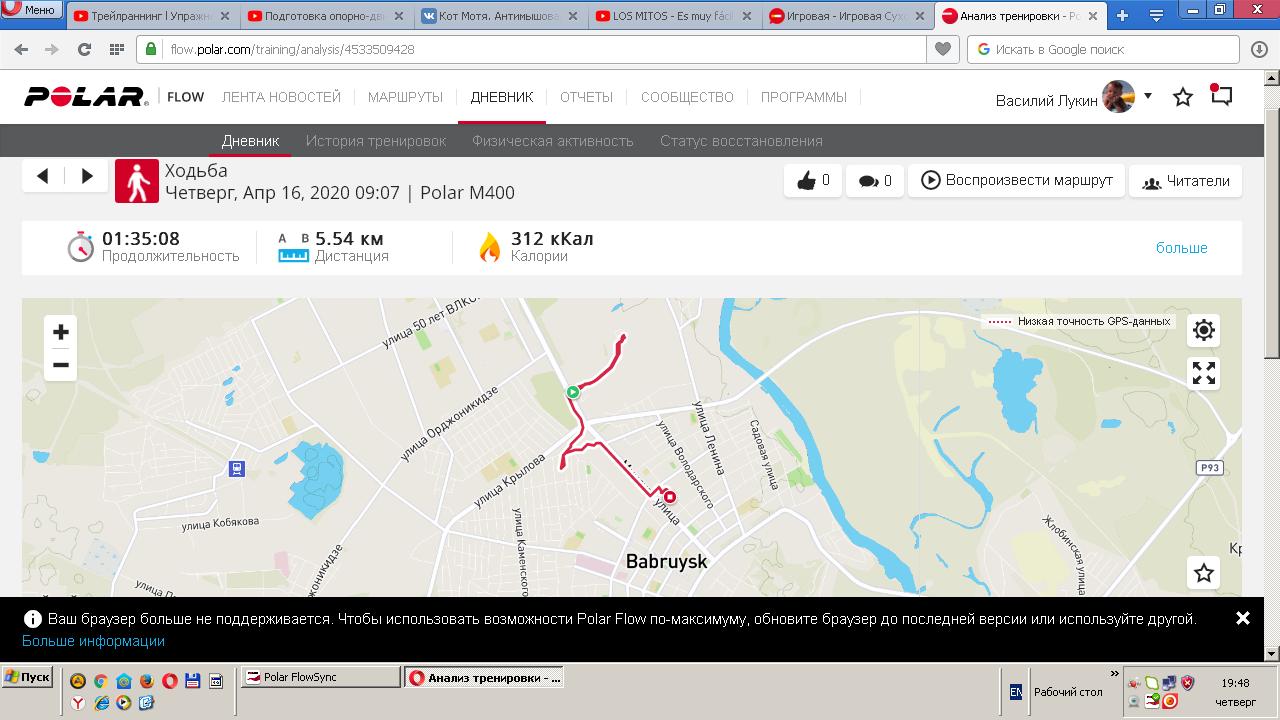
Task: Open the favorites star in Polar header
Action: click(1183, 97)
